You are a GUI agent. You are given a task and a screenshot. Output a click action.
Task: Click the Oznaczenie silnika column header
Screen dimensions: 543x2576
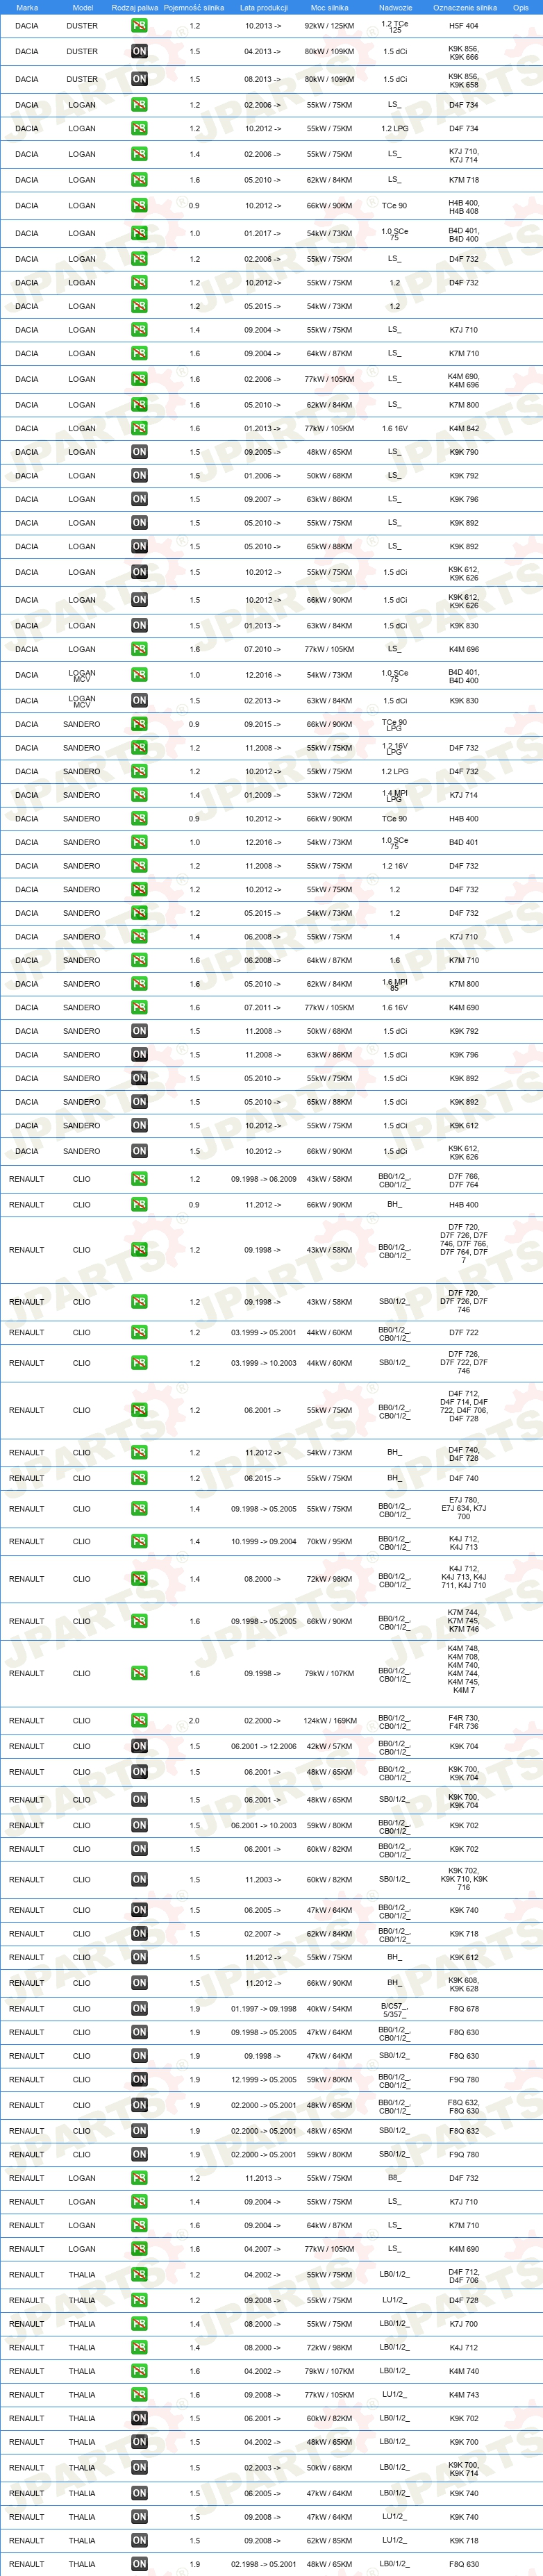click(464, 7)
